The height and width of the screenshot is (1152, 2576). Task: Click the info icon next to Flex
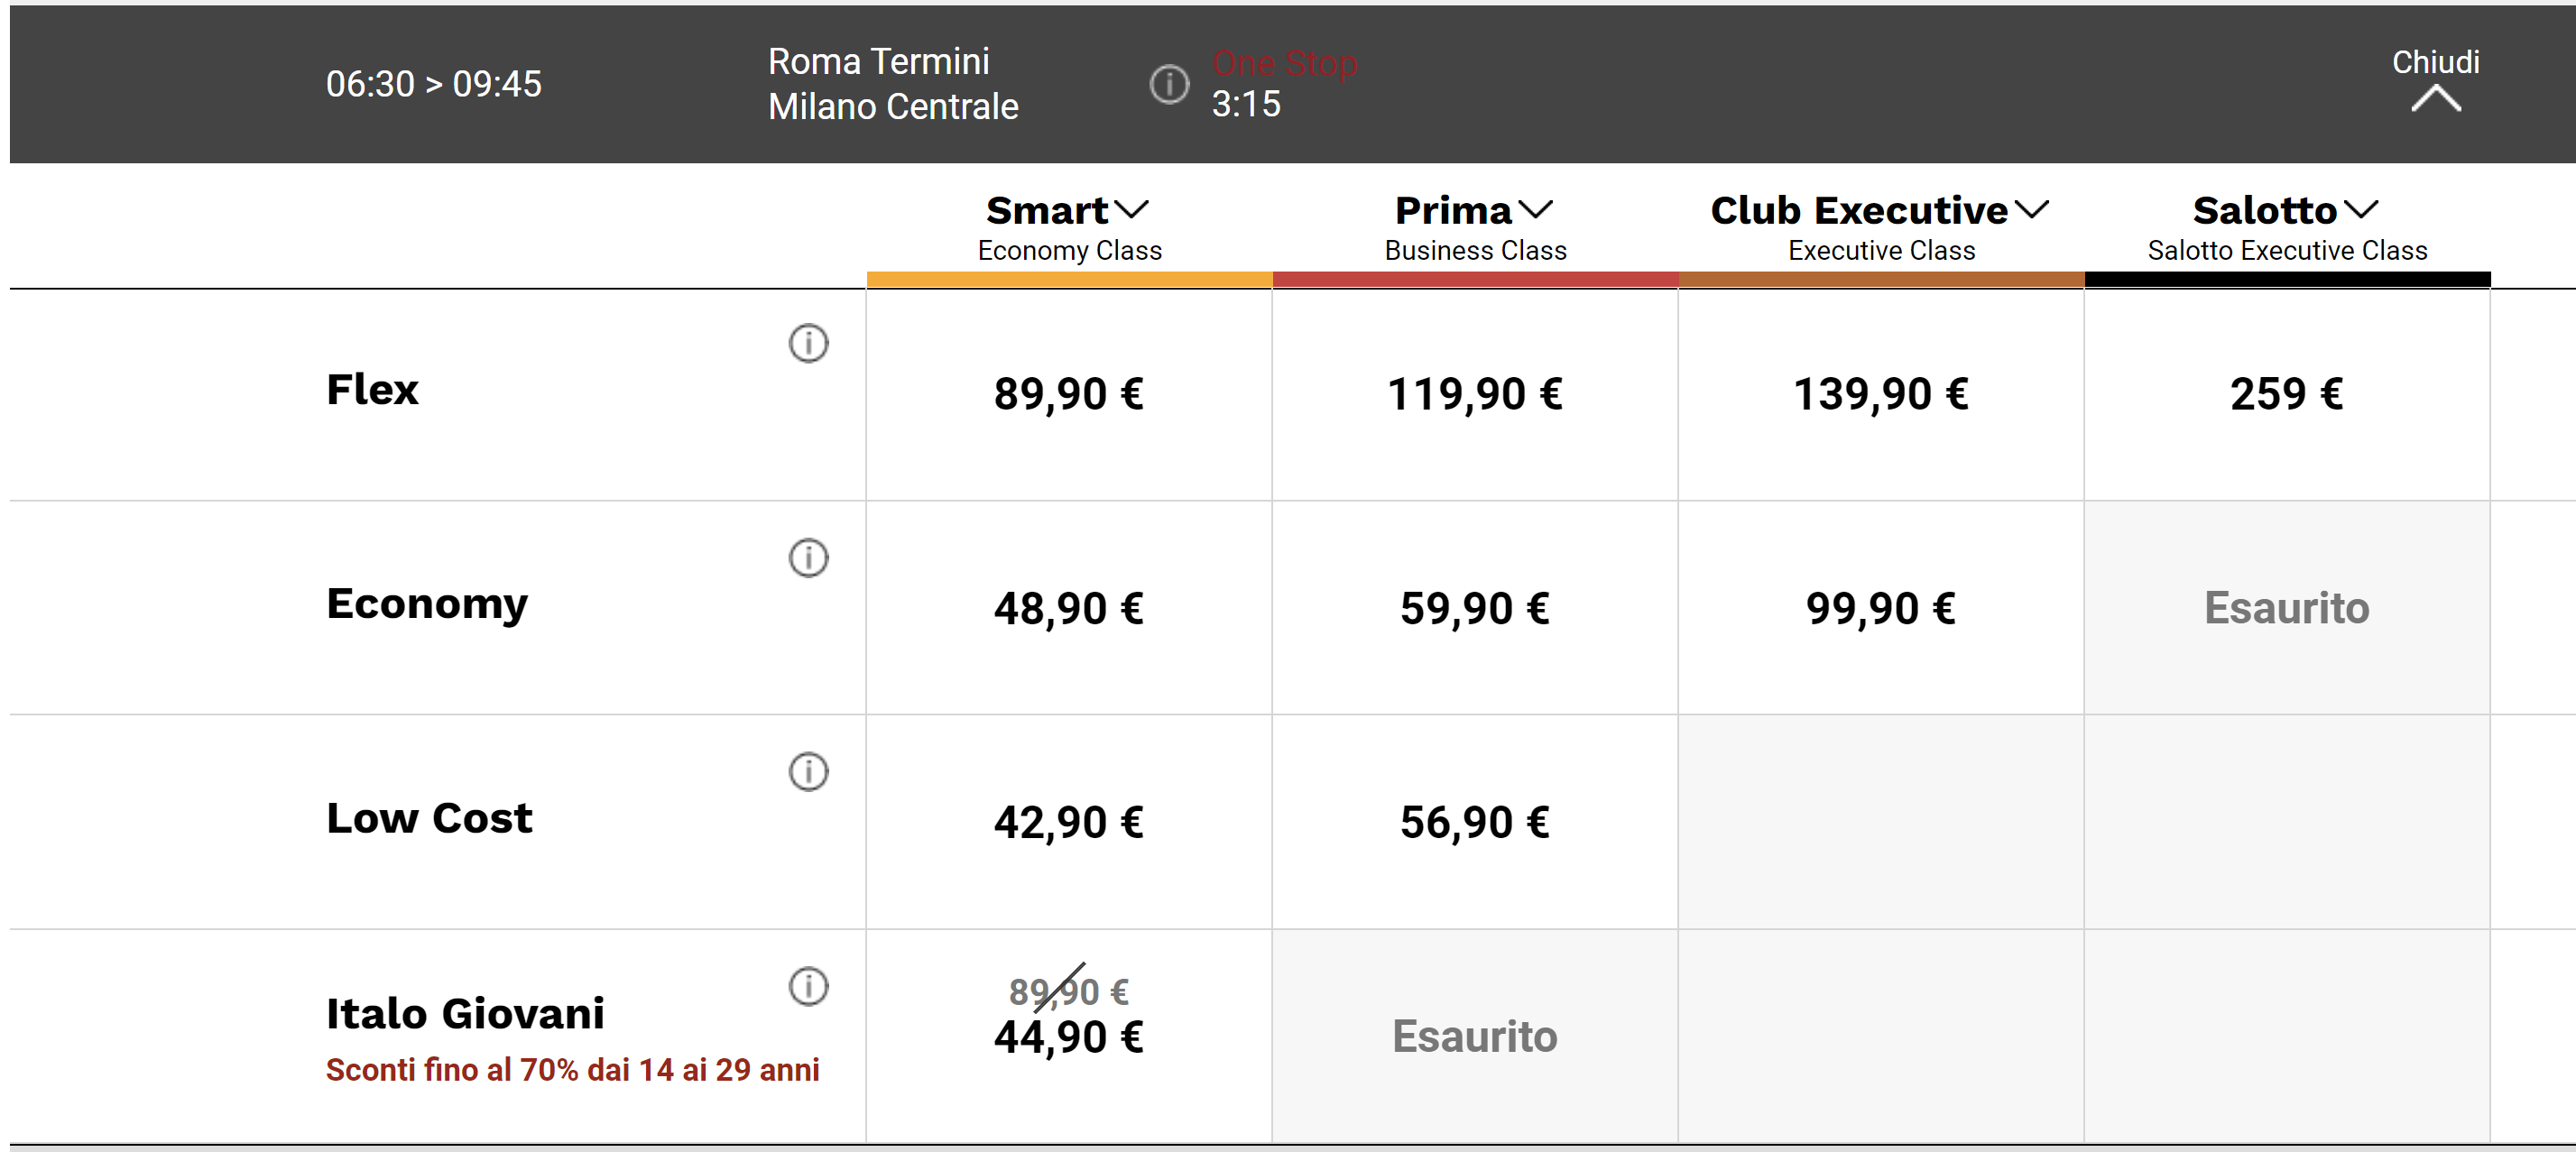(808, 343)
